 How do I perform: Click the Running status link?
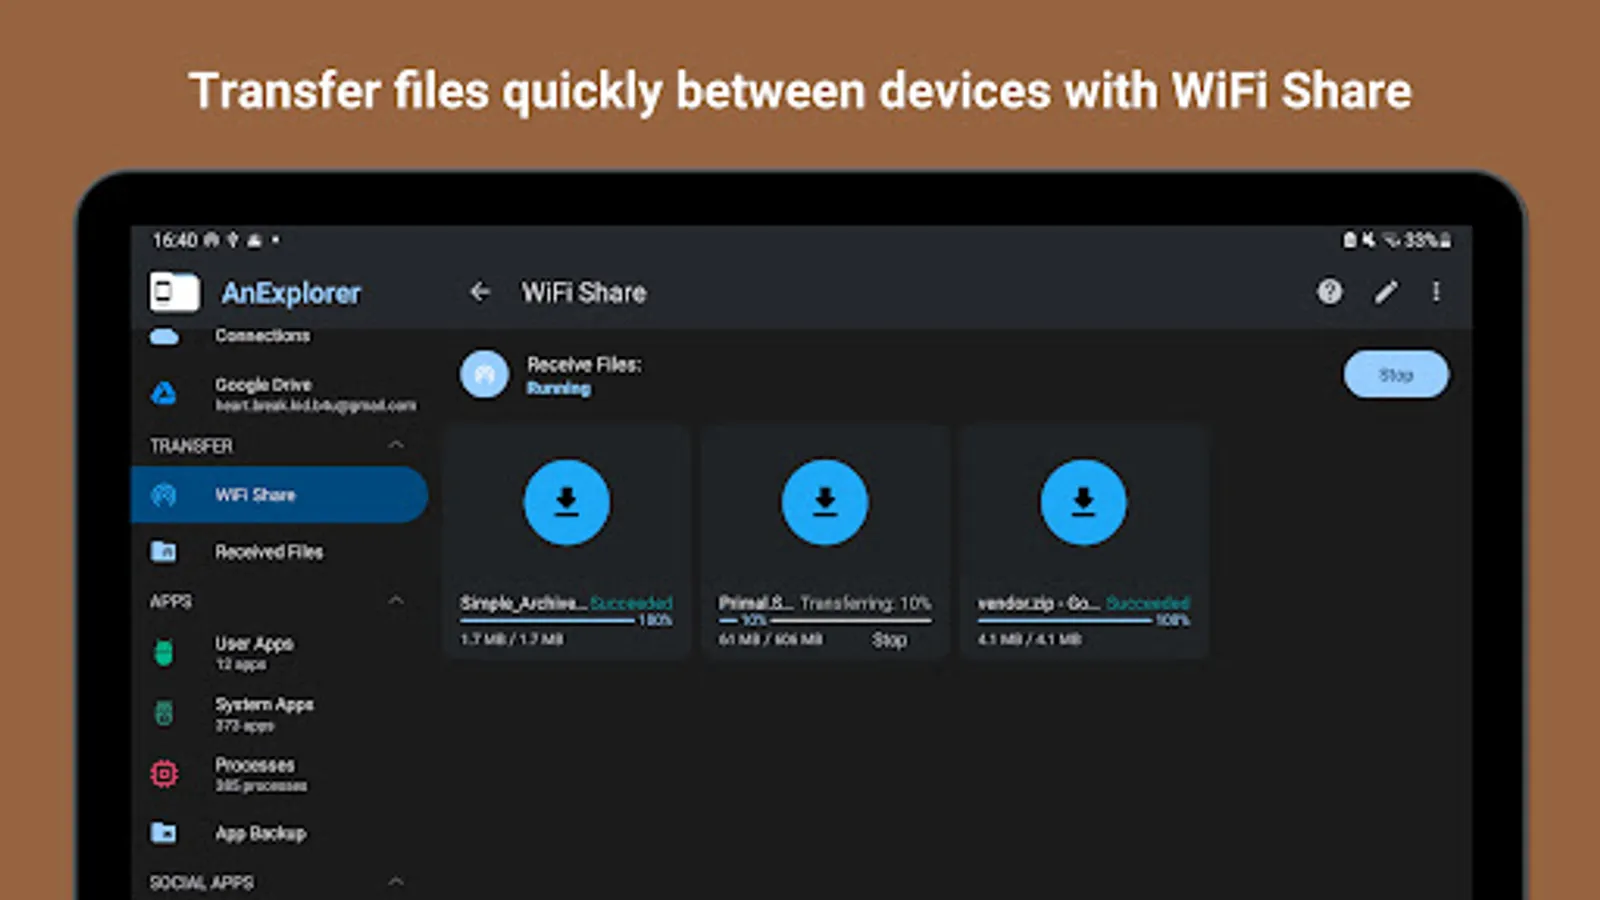click(559, 388)
